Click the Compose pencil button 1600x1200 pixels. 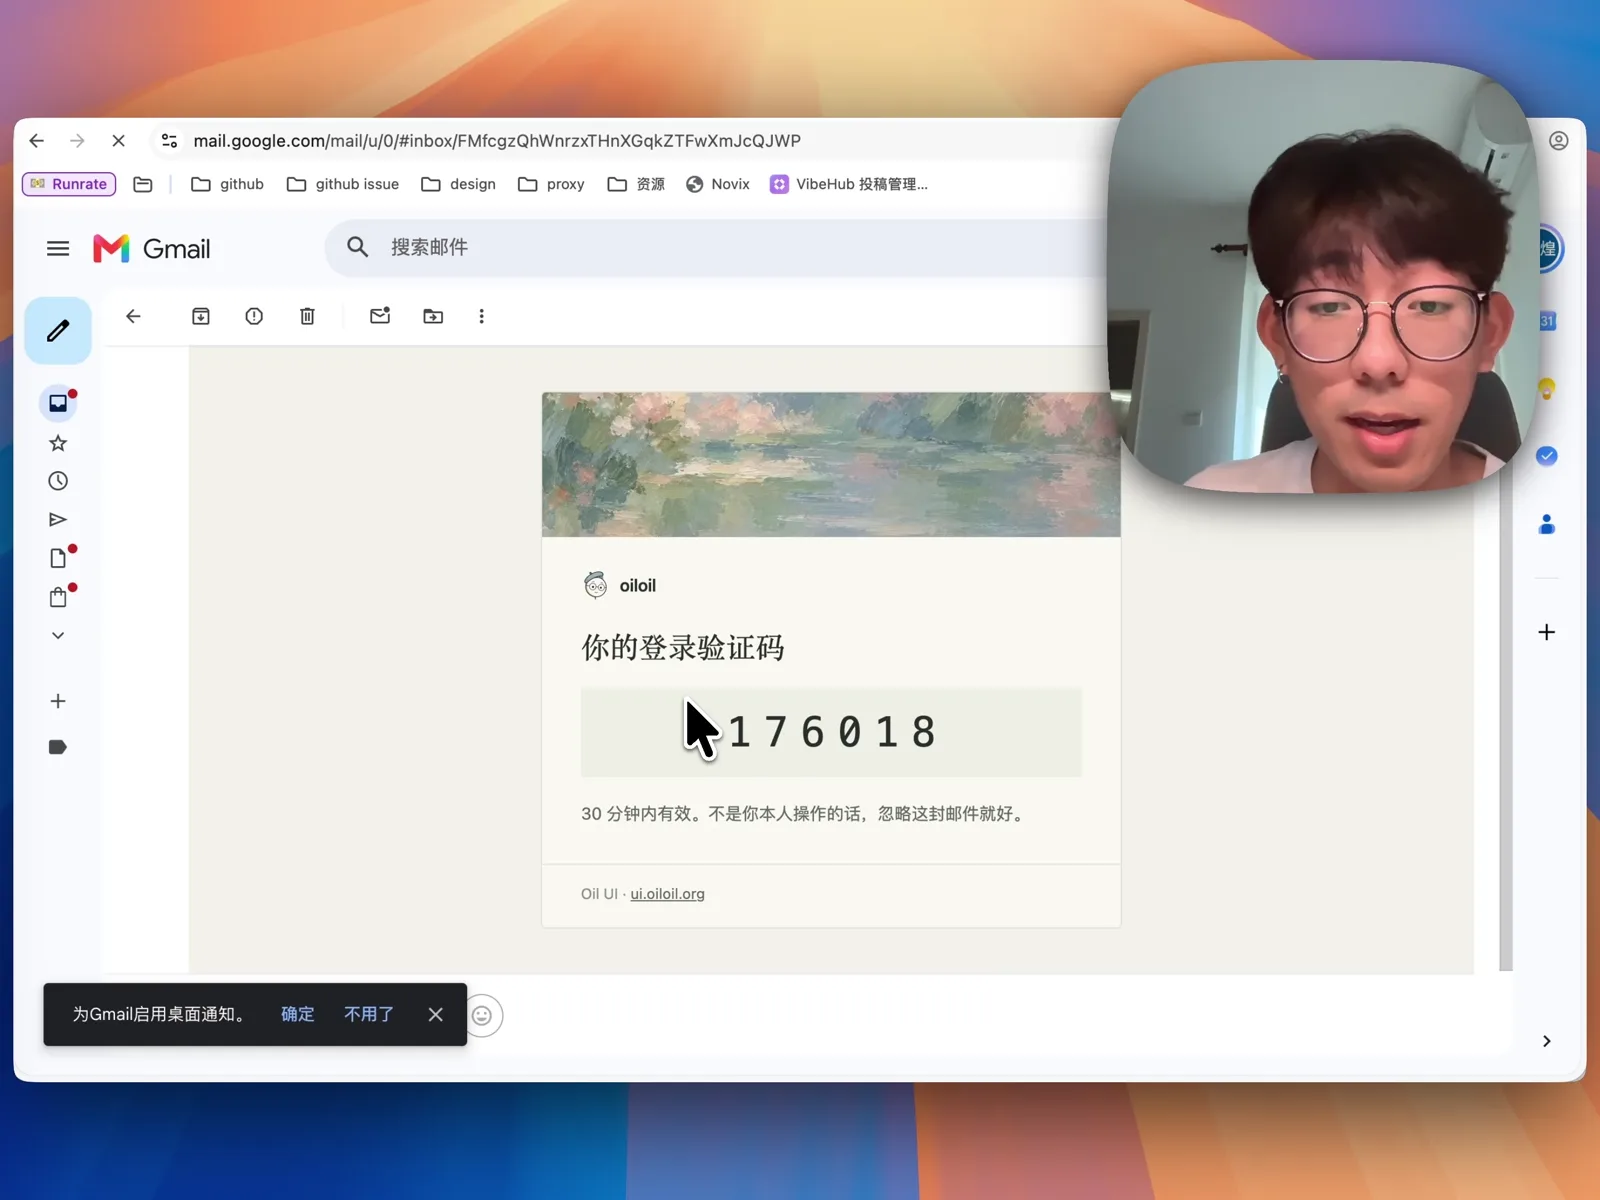58,331
